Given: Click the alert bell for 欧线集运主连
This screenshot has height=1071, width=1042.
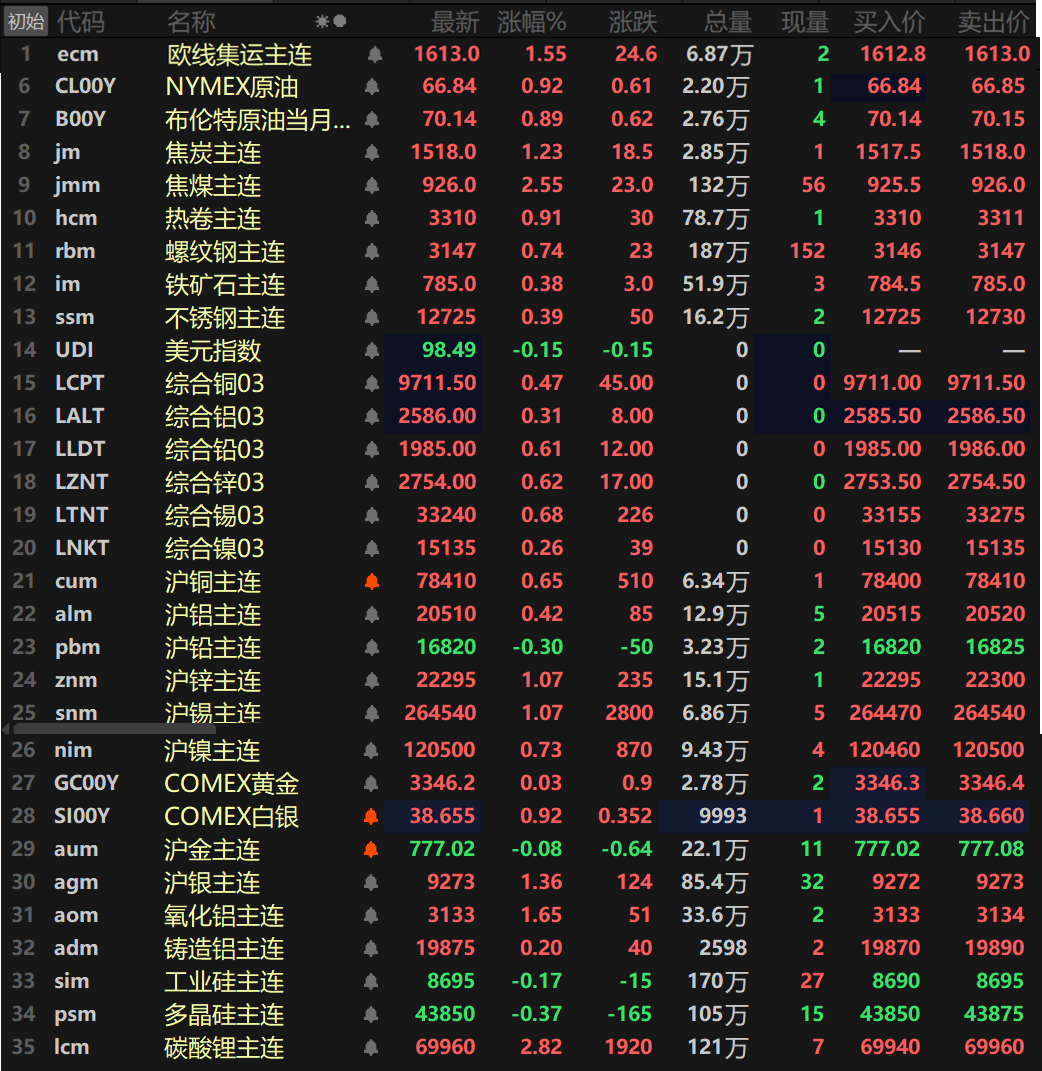Looking at the screenshot, I should 373,55.
